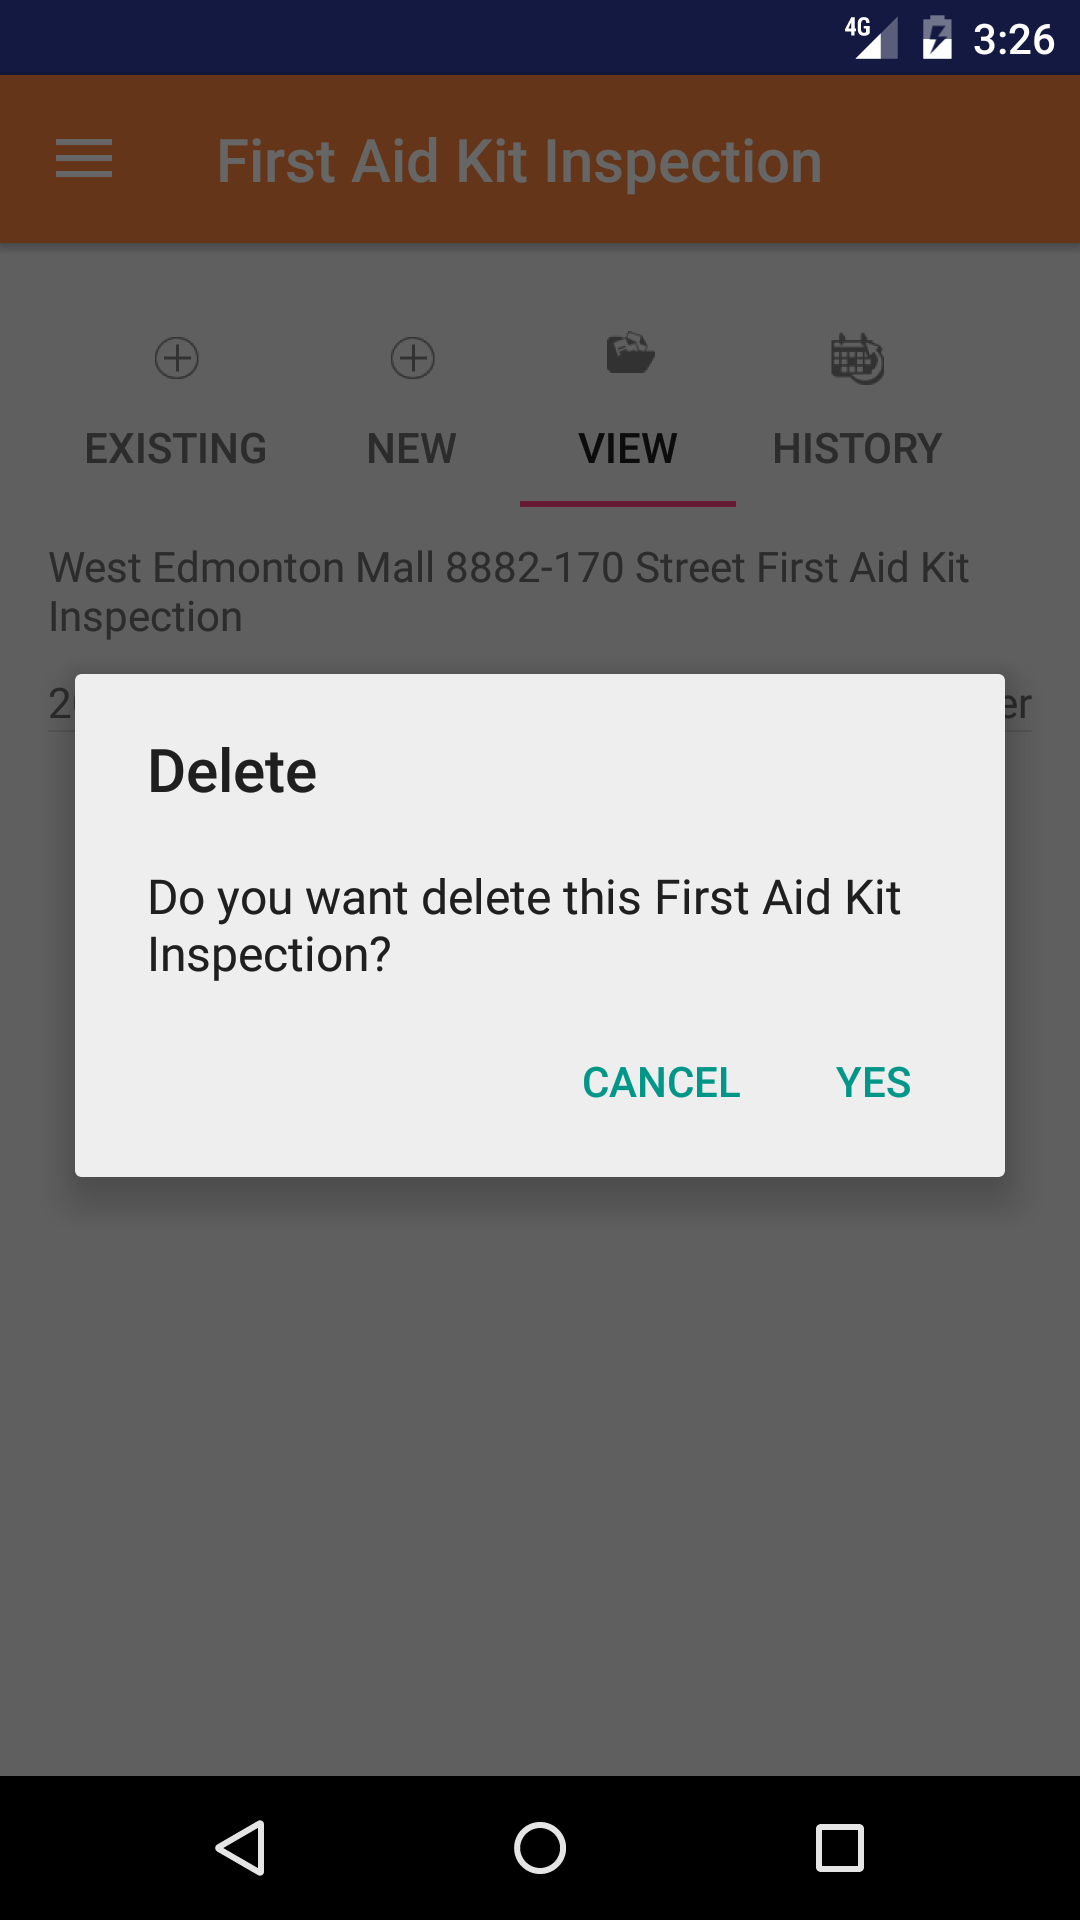Tap the Android home circle button

click(x=540, y=1847)
